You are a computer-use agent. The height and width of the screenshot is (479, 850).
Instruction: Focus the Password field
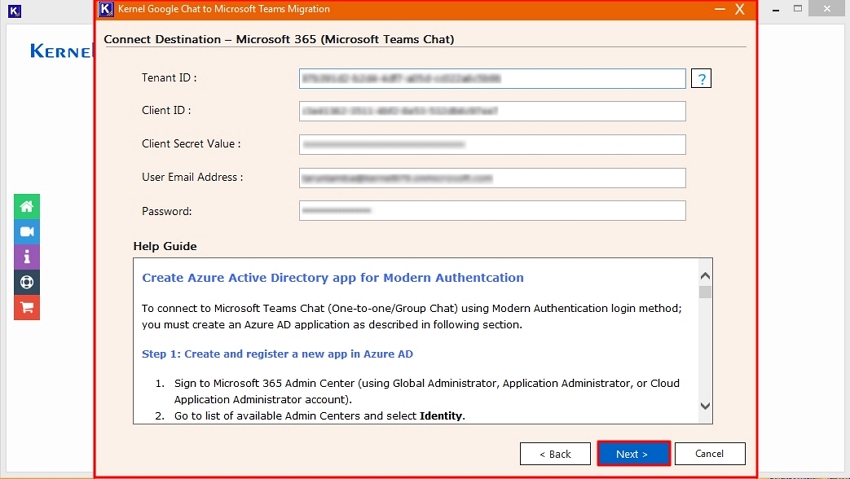coord(492,211)
